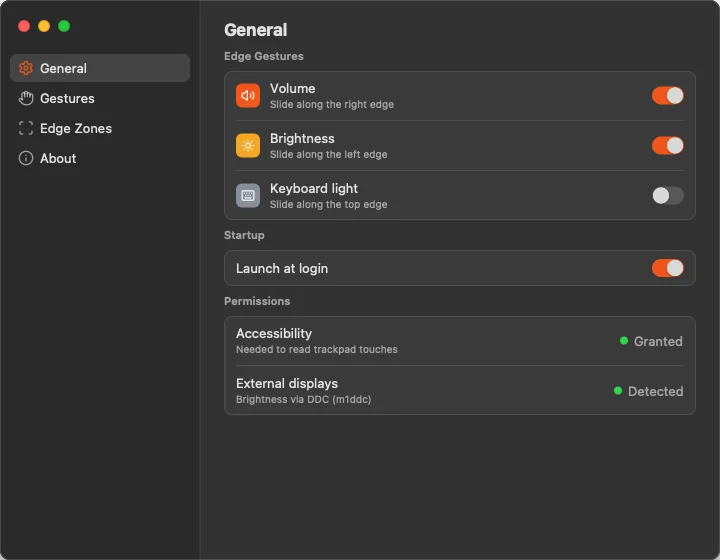The image size is (720, 560).
Task: Select the General sidebar item
Action: click(100, 68)
